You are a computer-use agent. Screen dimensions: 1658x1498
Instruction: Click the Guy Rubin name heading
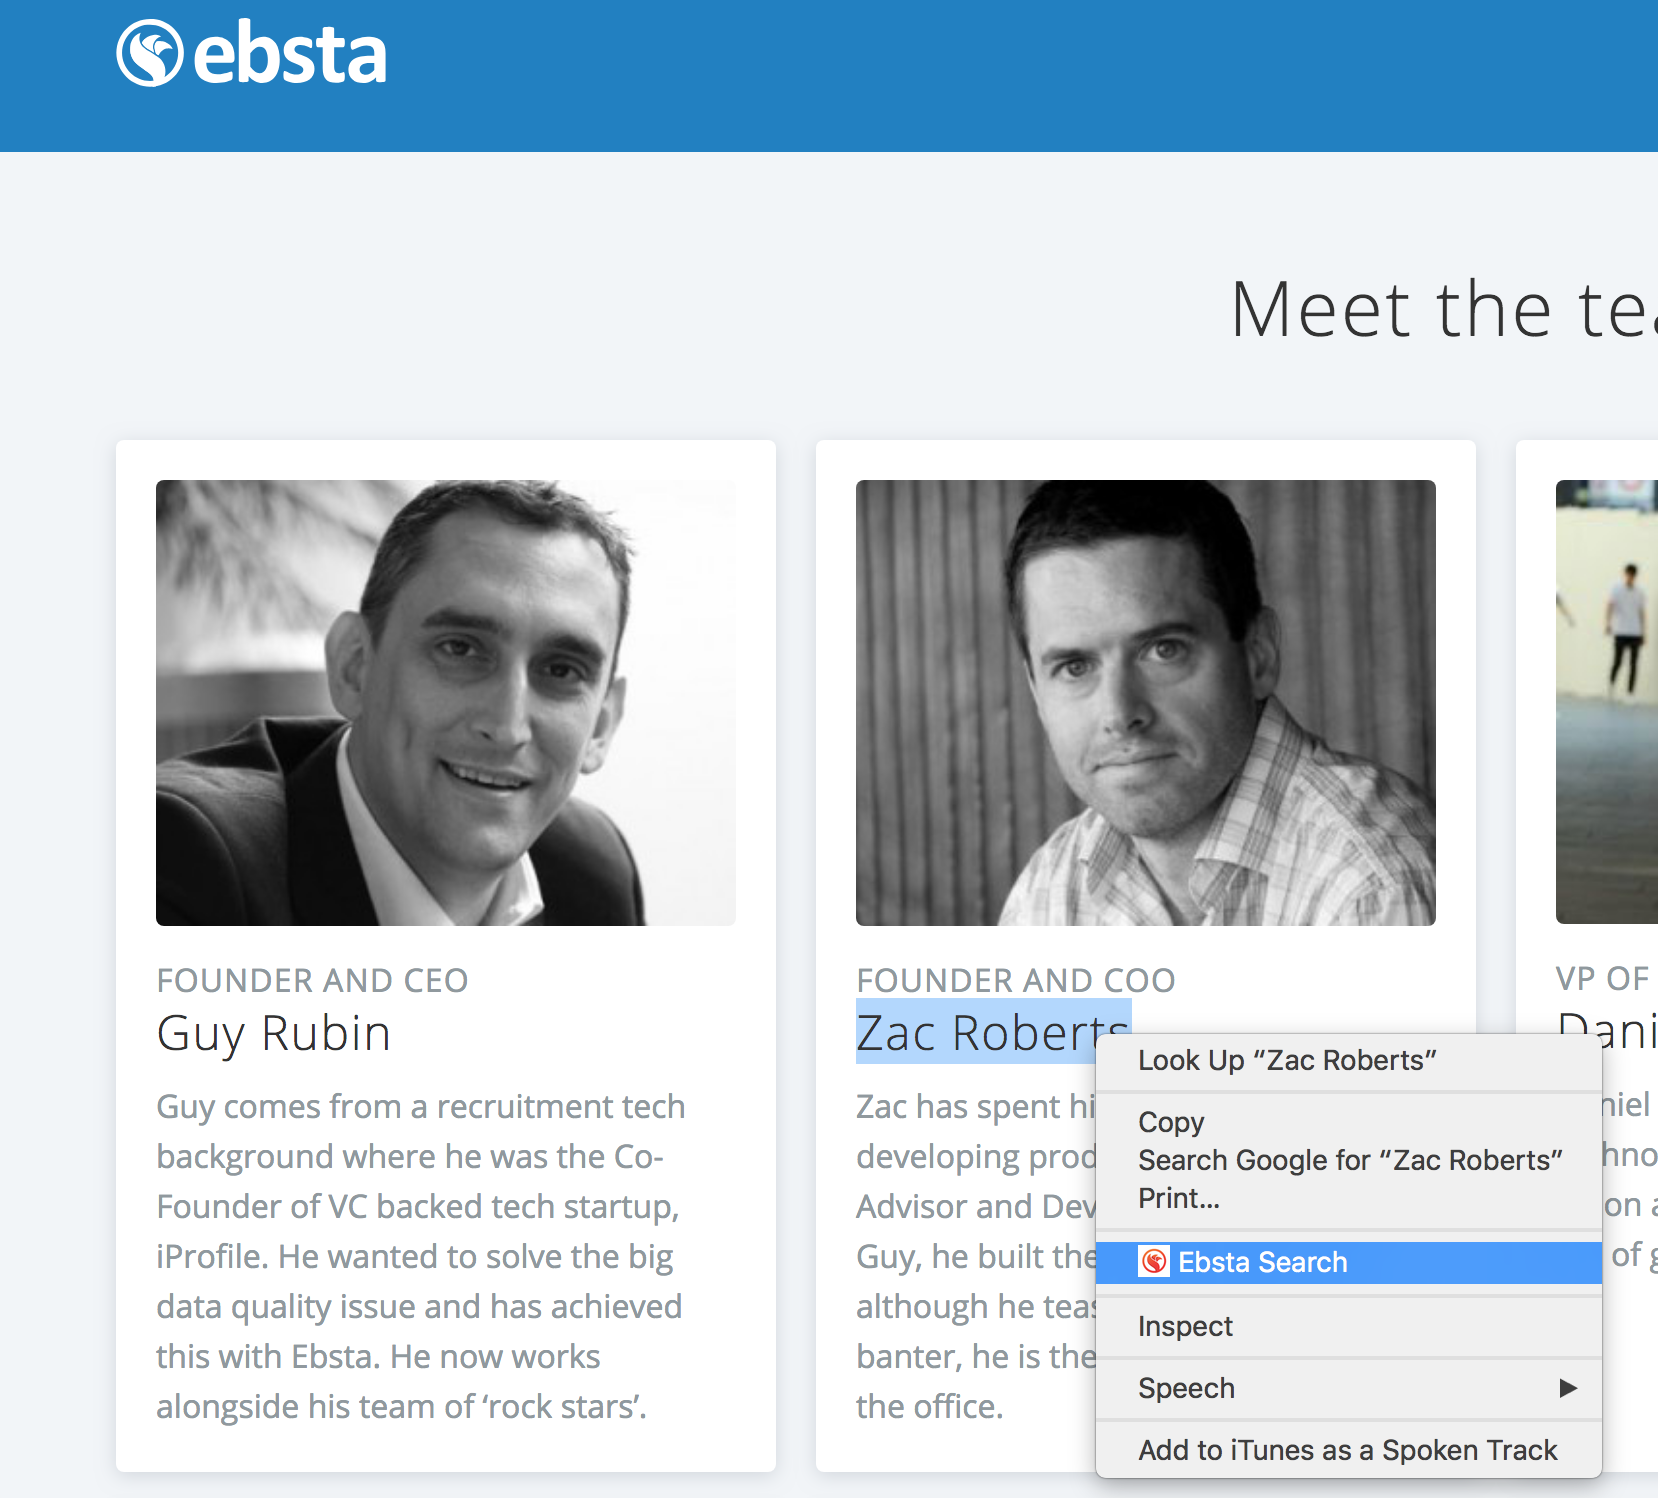(273, 1033)
